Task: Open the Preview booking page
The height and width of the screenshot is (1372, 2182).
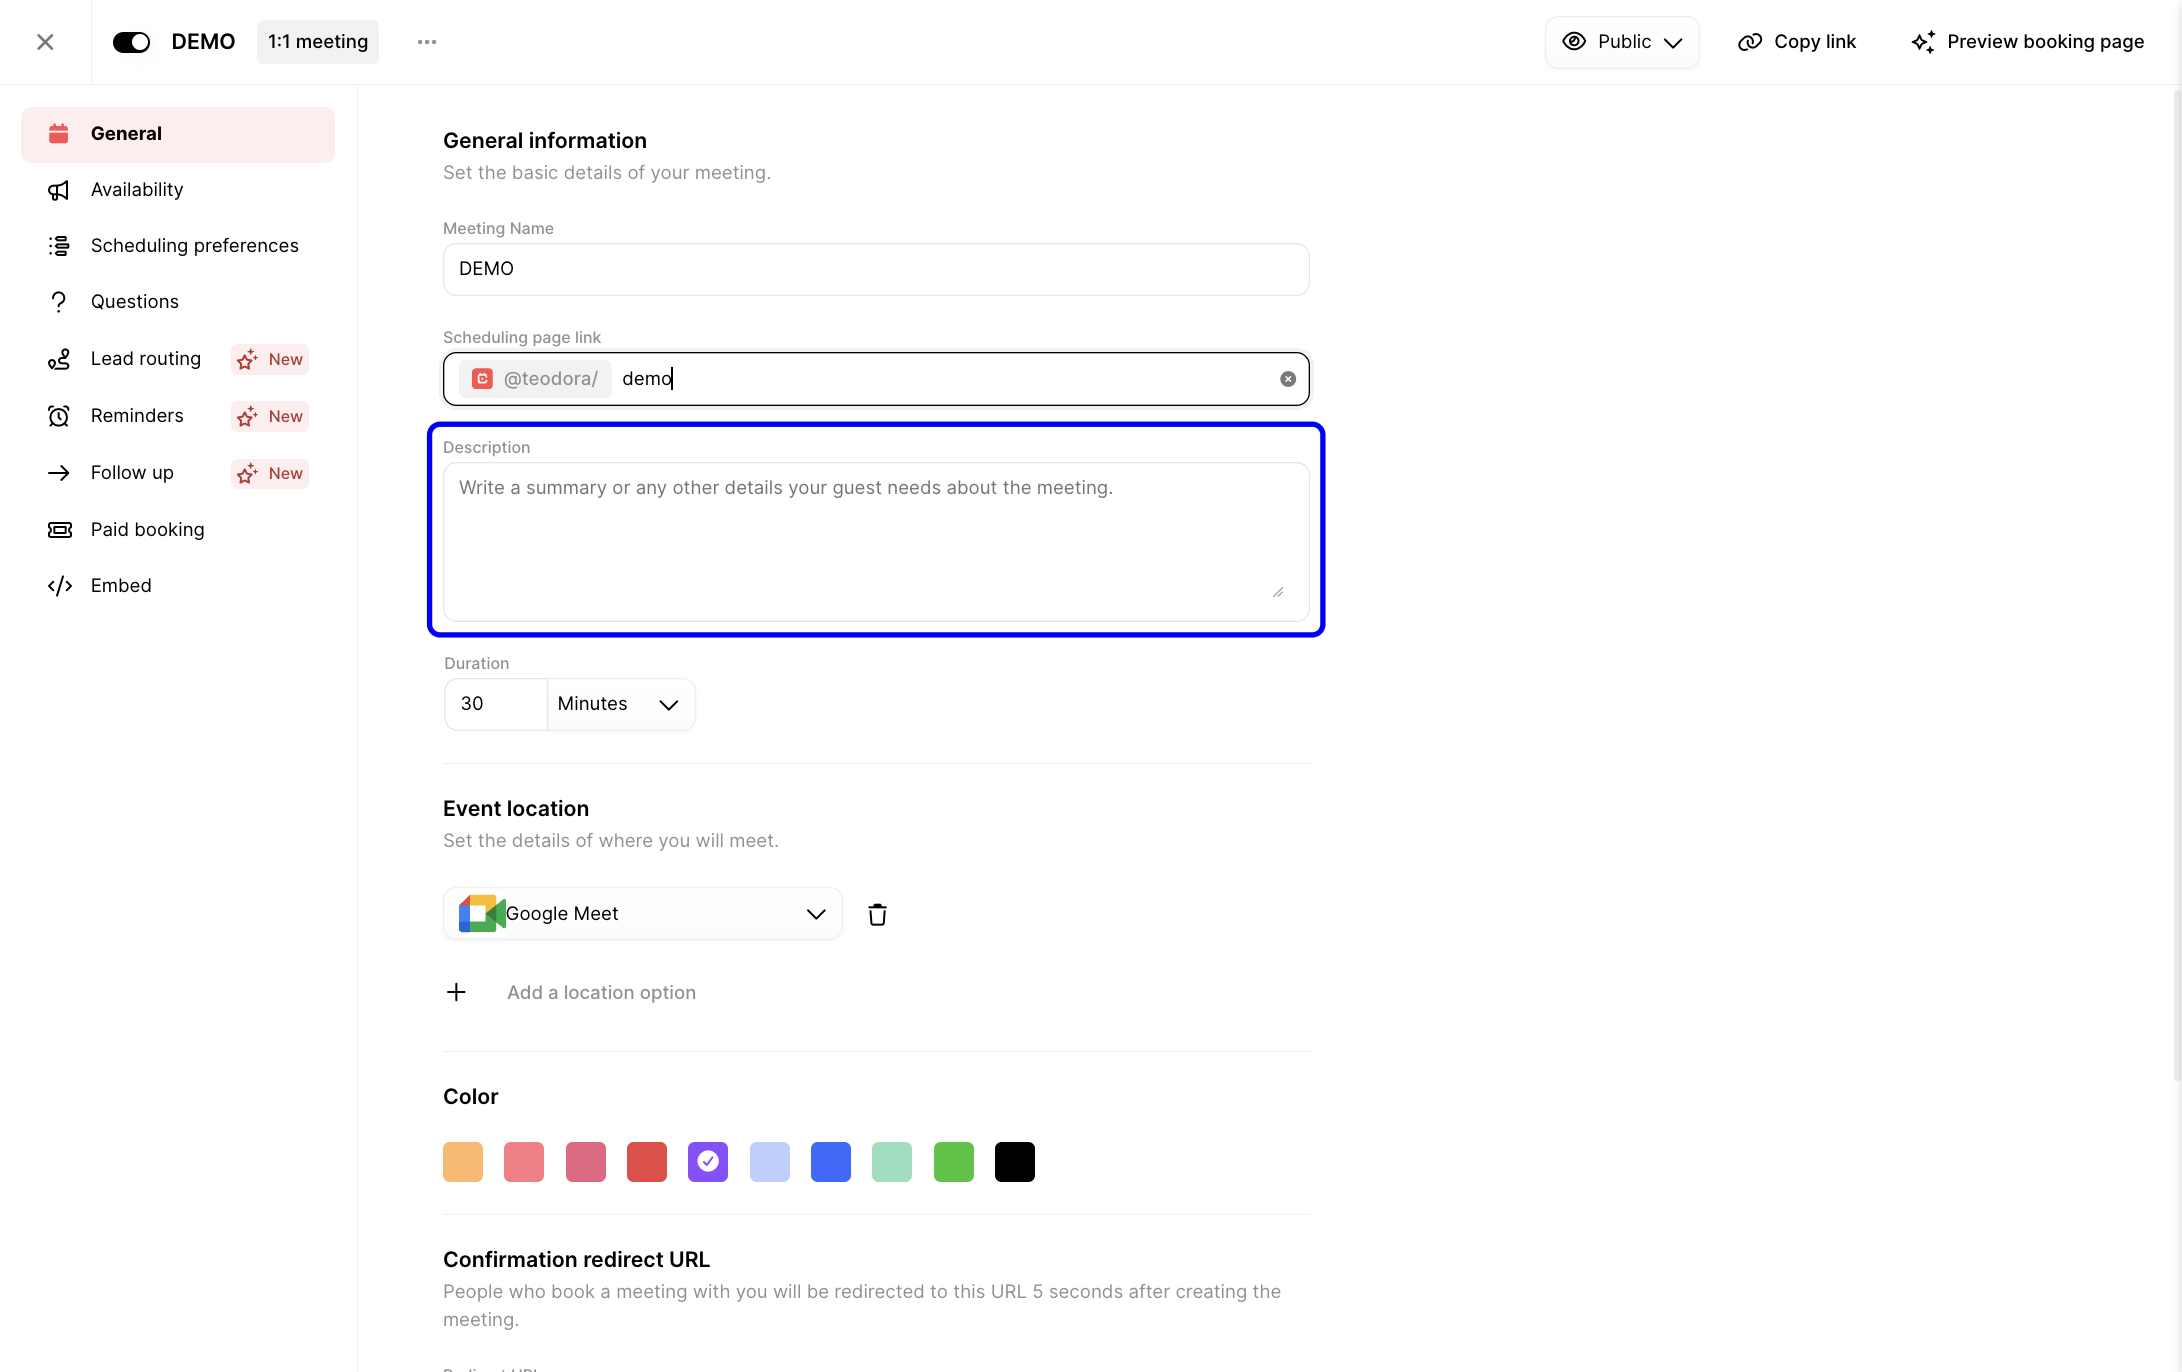Action: pyautogui.click(x=2028, y=41)
